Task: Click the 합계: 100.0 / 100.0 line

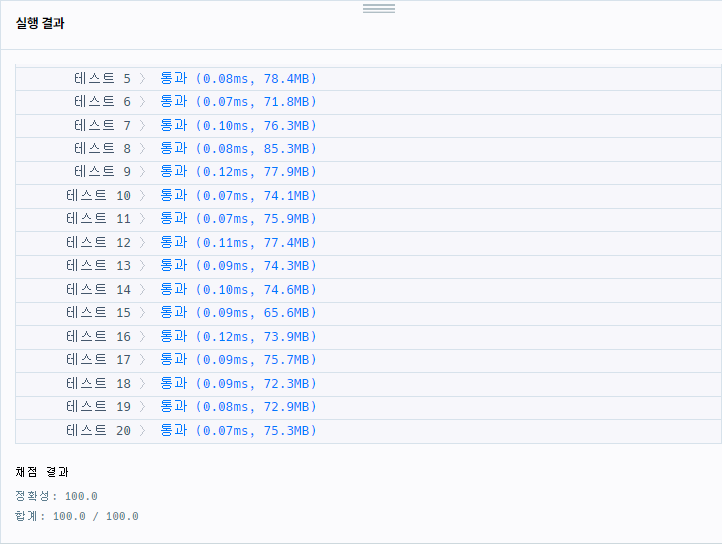Action: click(x=76, y=516)
